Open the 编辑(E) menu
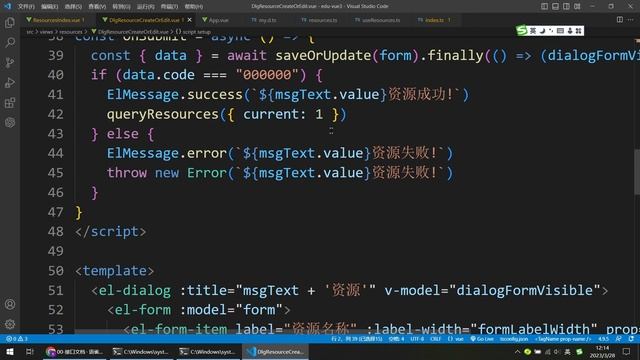 click(x=49, y=7)
